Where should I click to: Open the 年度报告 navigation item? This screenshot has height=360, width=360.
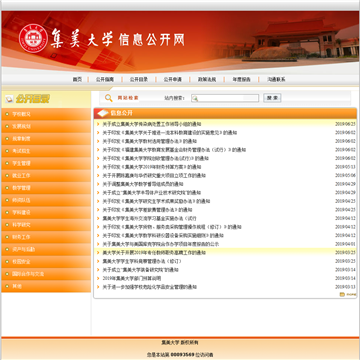click(x=241, y=80)
